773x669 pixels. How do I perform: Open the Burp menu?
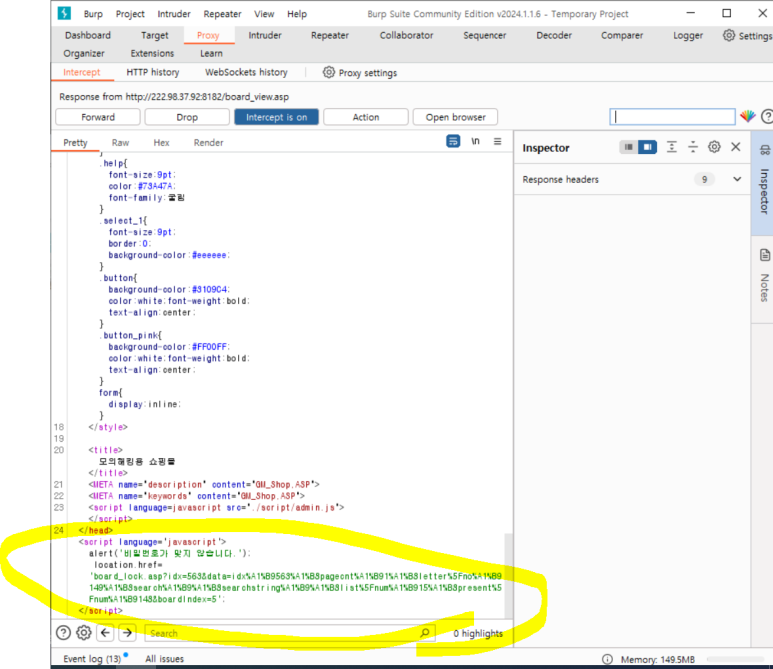click(x=93, y=14)
